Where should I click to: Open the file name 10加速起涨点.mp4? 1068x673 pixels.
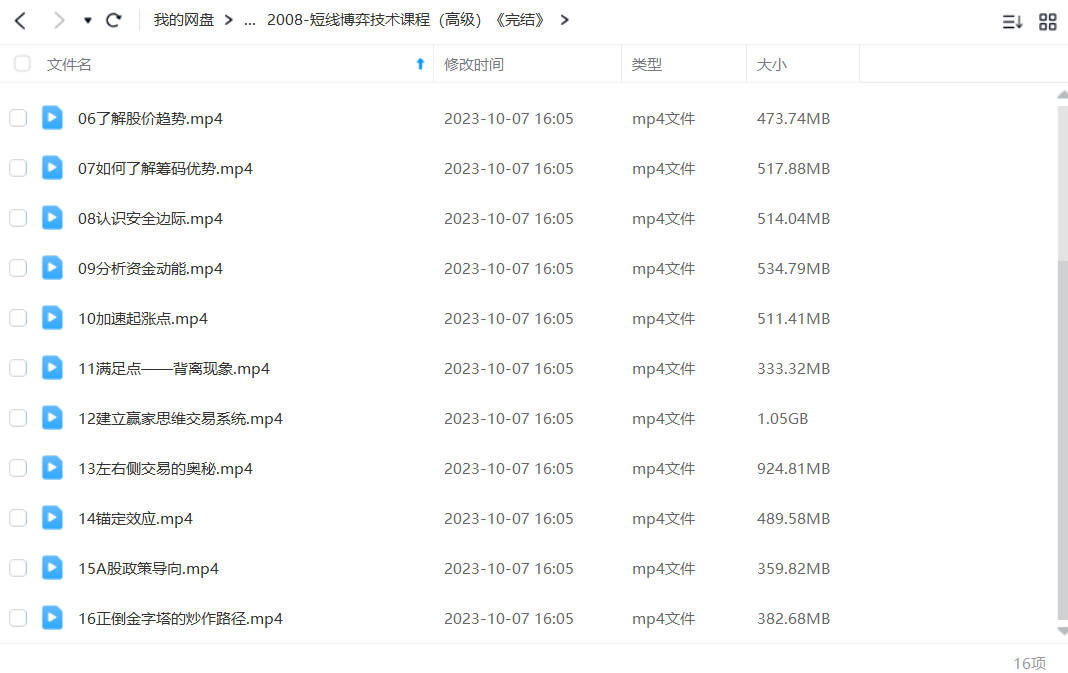tap(143, 319)
